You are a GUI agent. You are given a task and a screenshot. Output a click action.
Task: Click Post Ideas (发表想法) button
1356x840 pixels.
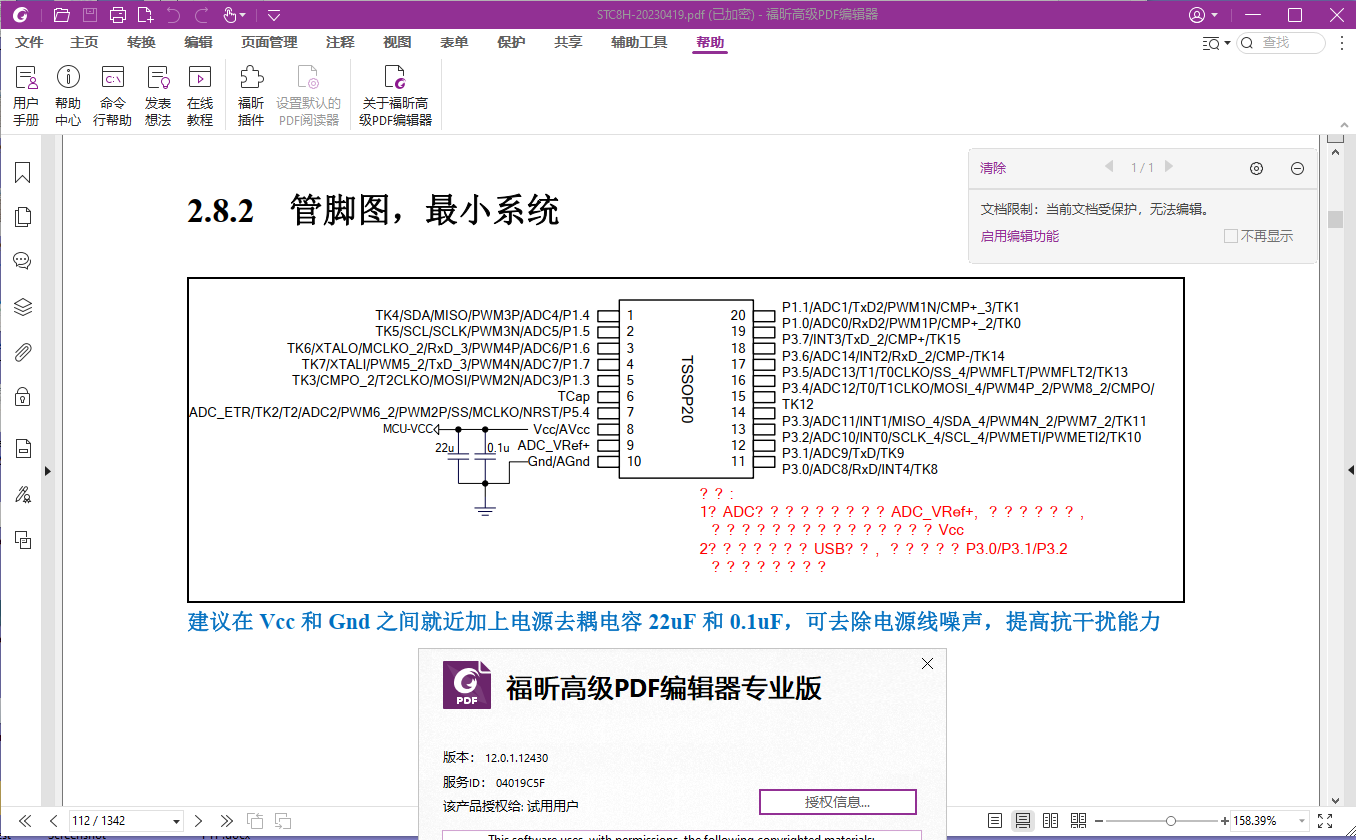[158, 97]
